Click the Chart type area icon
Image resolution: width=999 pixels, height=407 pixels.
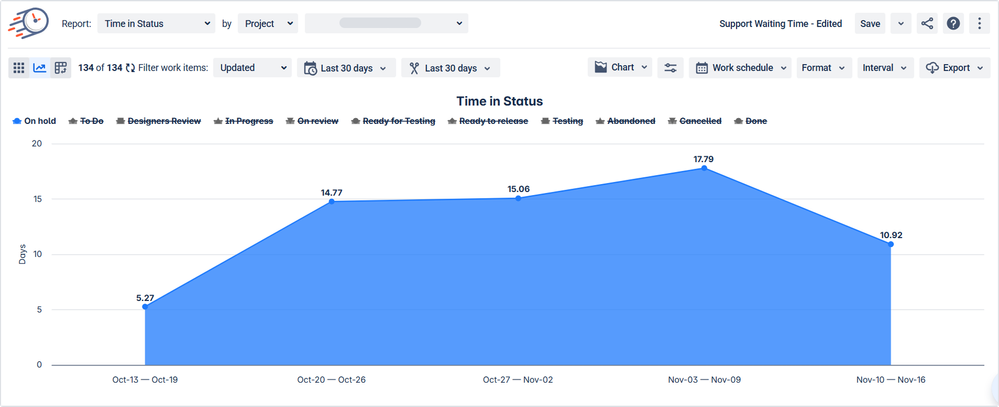pyautogui.click(x=600, y=67)
